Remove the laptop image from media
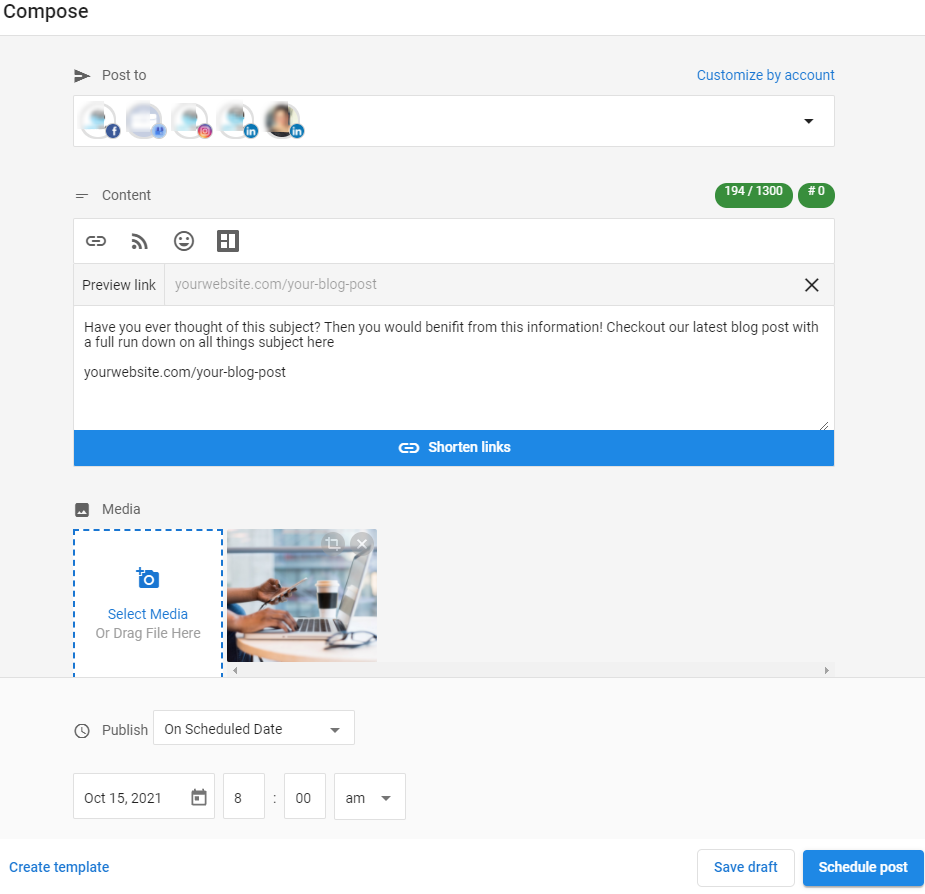The width and height of the screenshot is (925, 894). [362, 543]
